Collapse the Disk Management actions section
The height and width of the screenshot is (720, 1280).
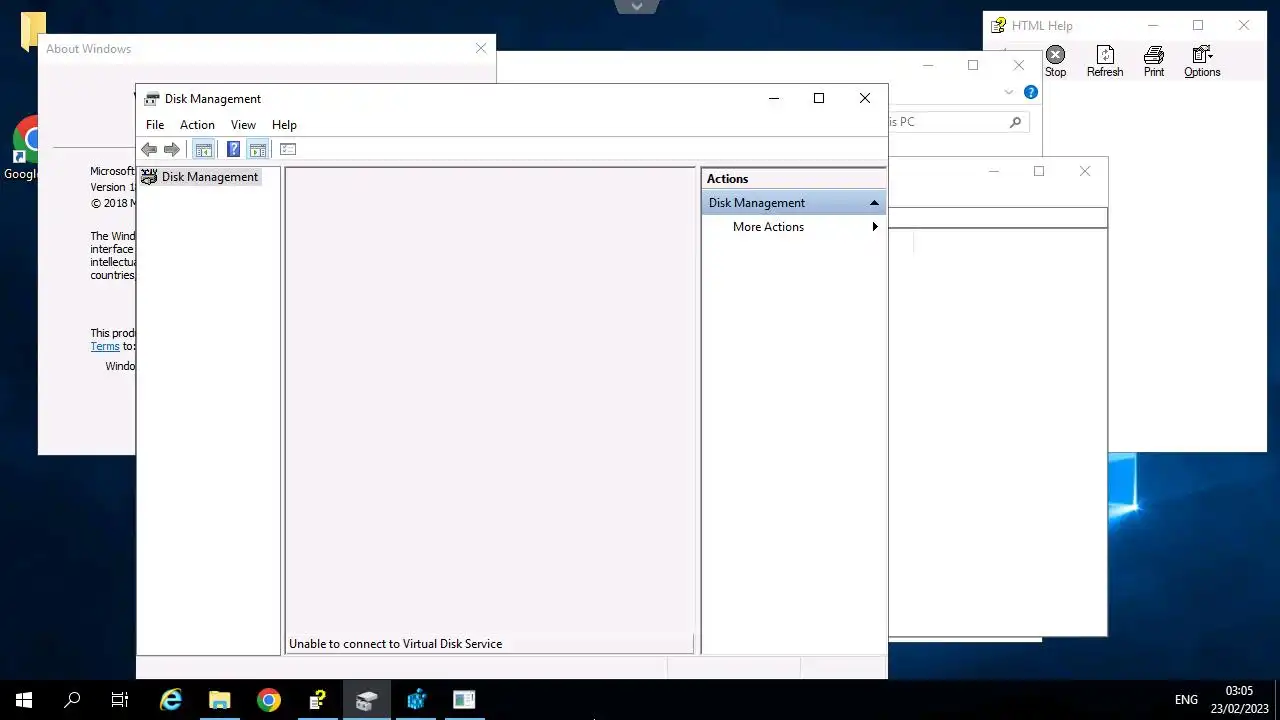pyautogui.click(x=874, y=203)
